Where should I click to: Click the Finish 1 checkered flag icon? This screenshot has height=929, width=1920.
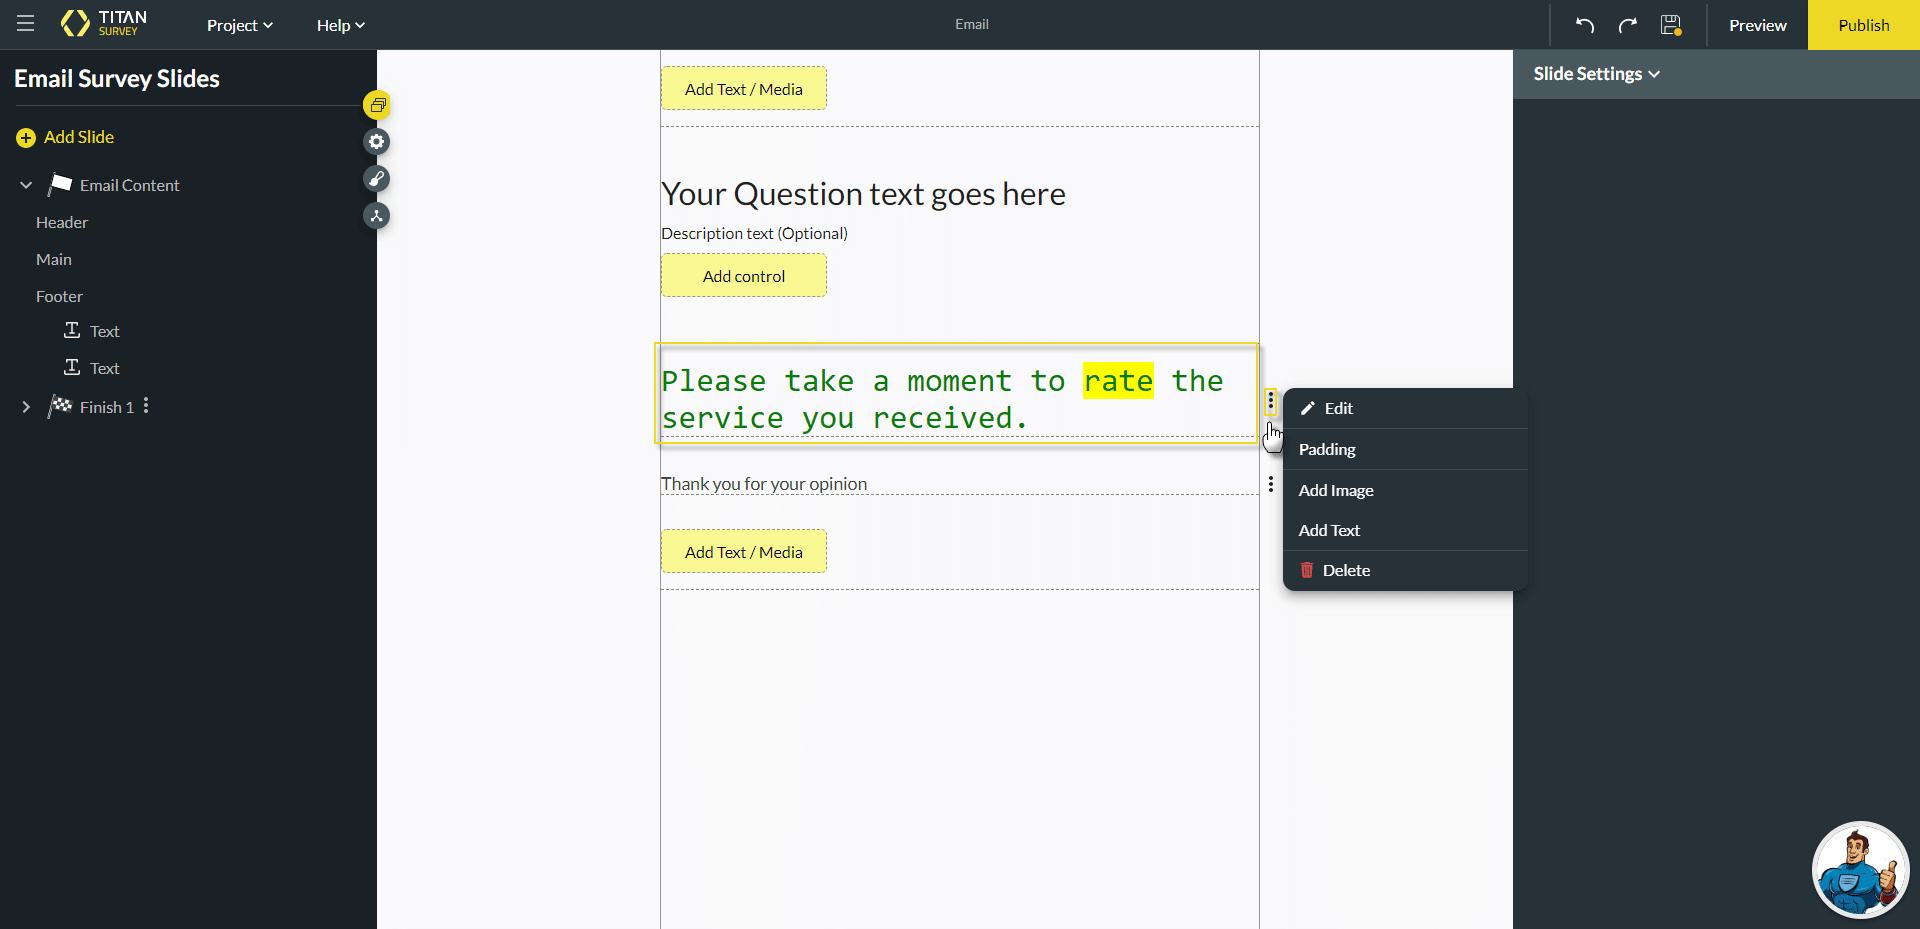tap(60, 406)
